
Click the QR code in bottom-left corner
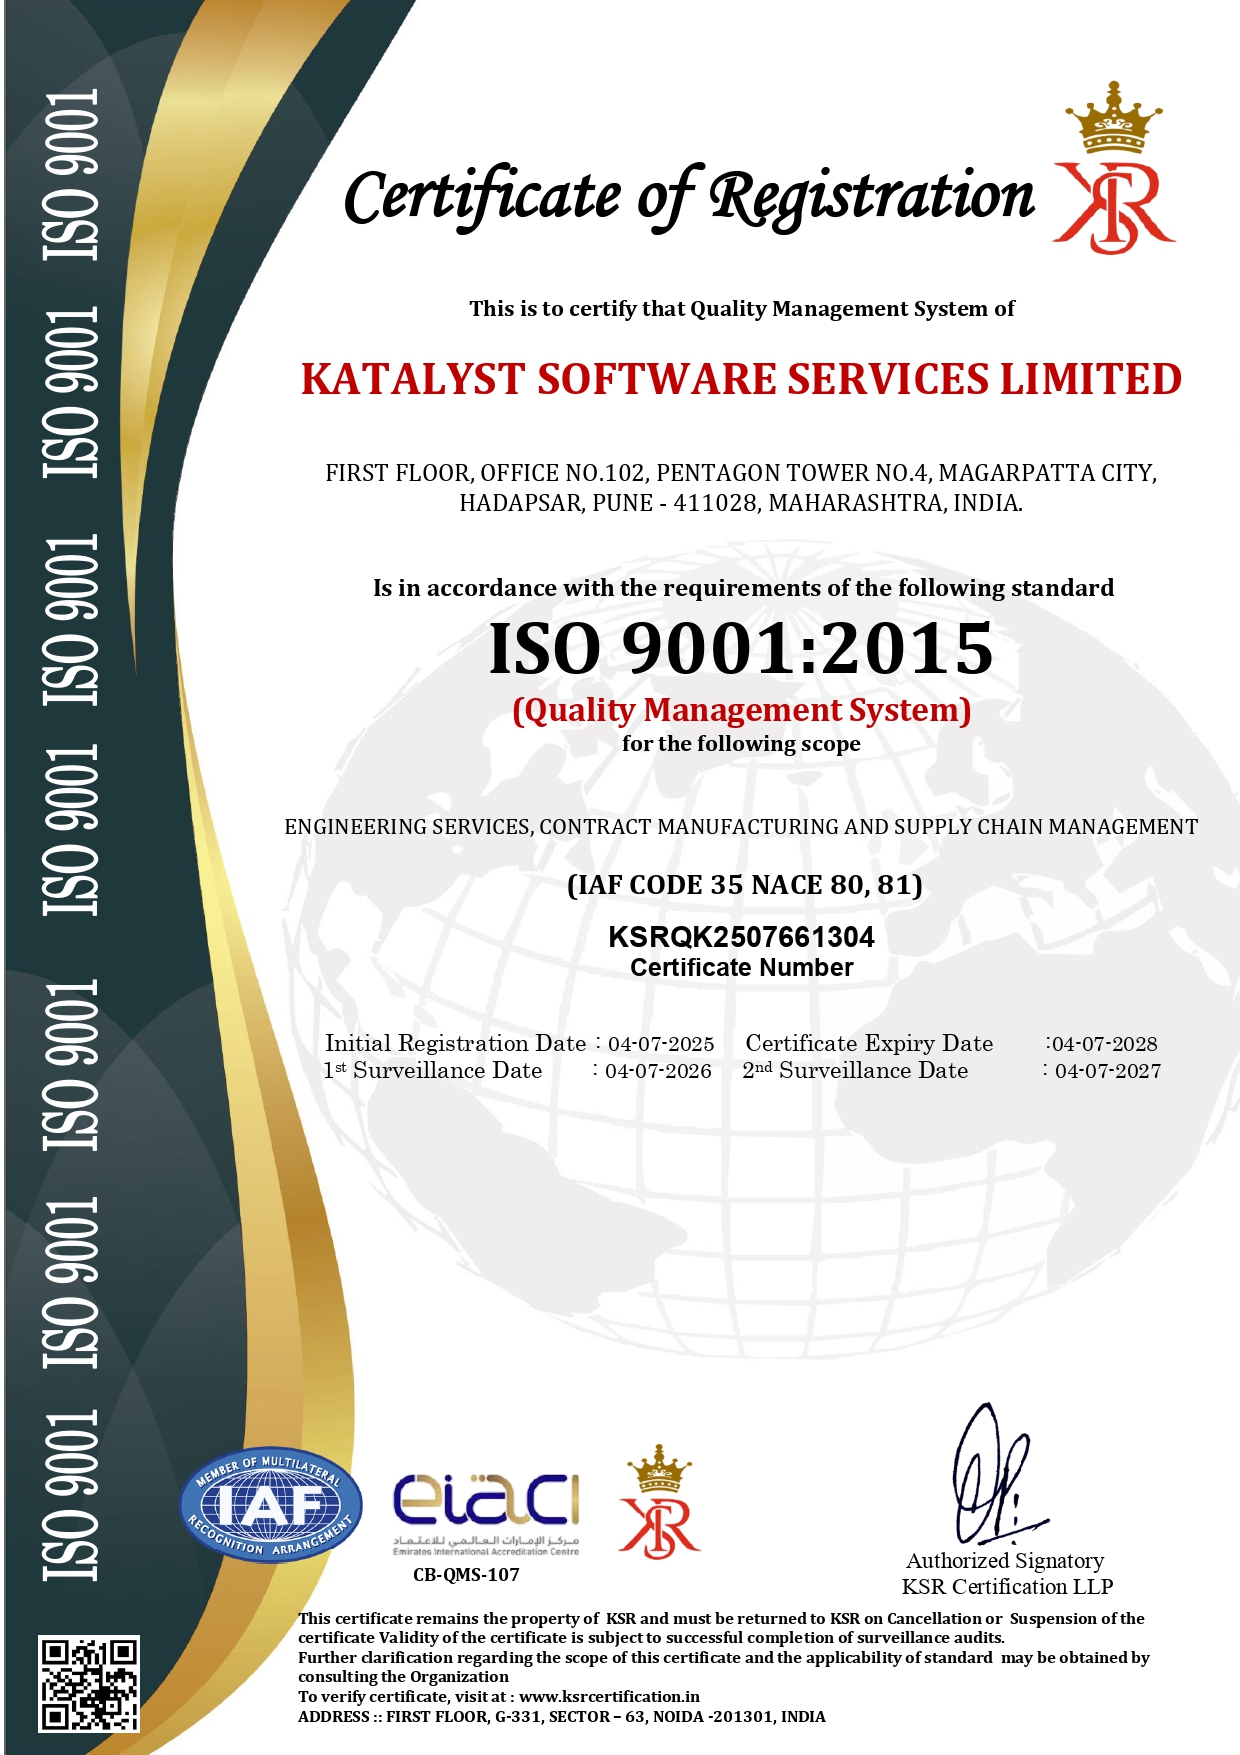click(88, 1684)
